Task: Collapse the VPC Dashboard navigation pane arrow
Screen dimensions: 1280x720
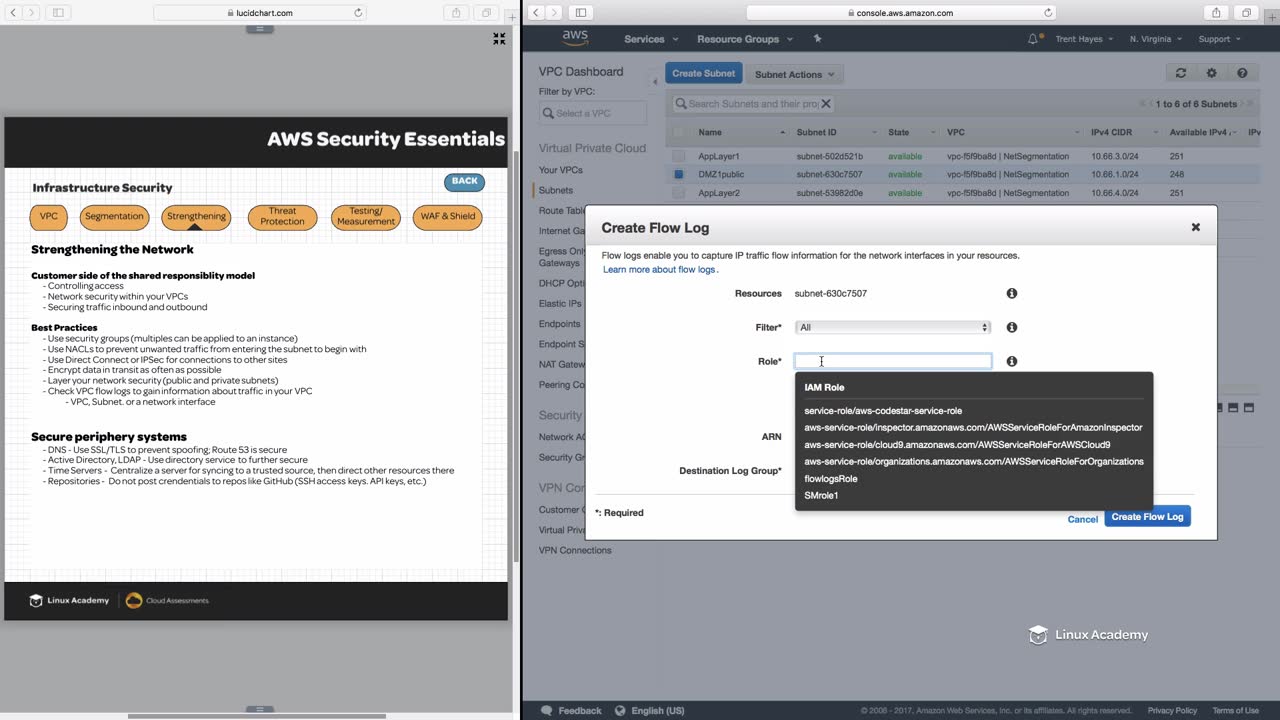Action: pyautogui.click(x=655, y=81)
